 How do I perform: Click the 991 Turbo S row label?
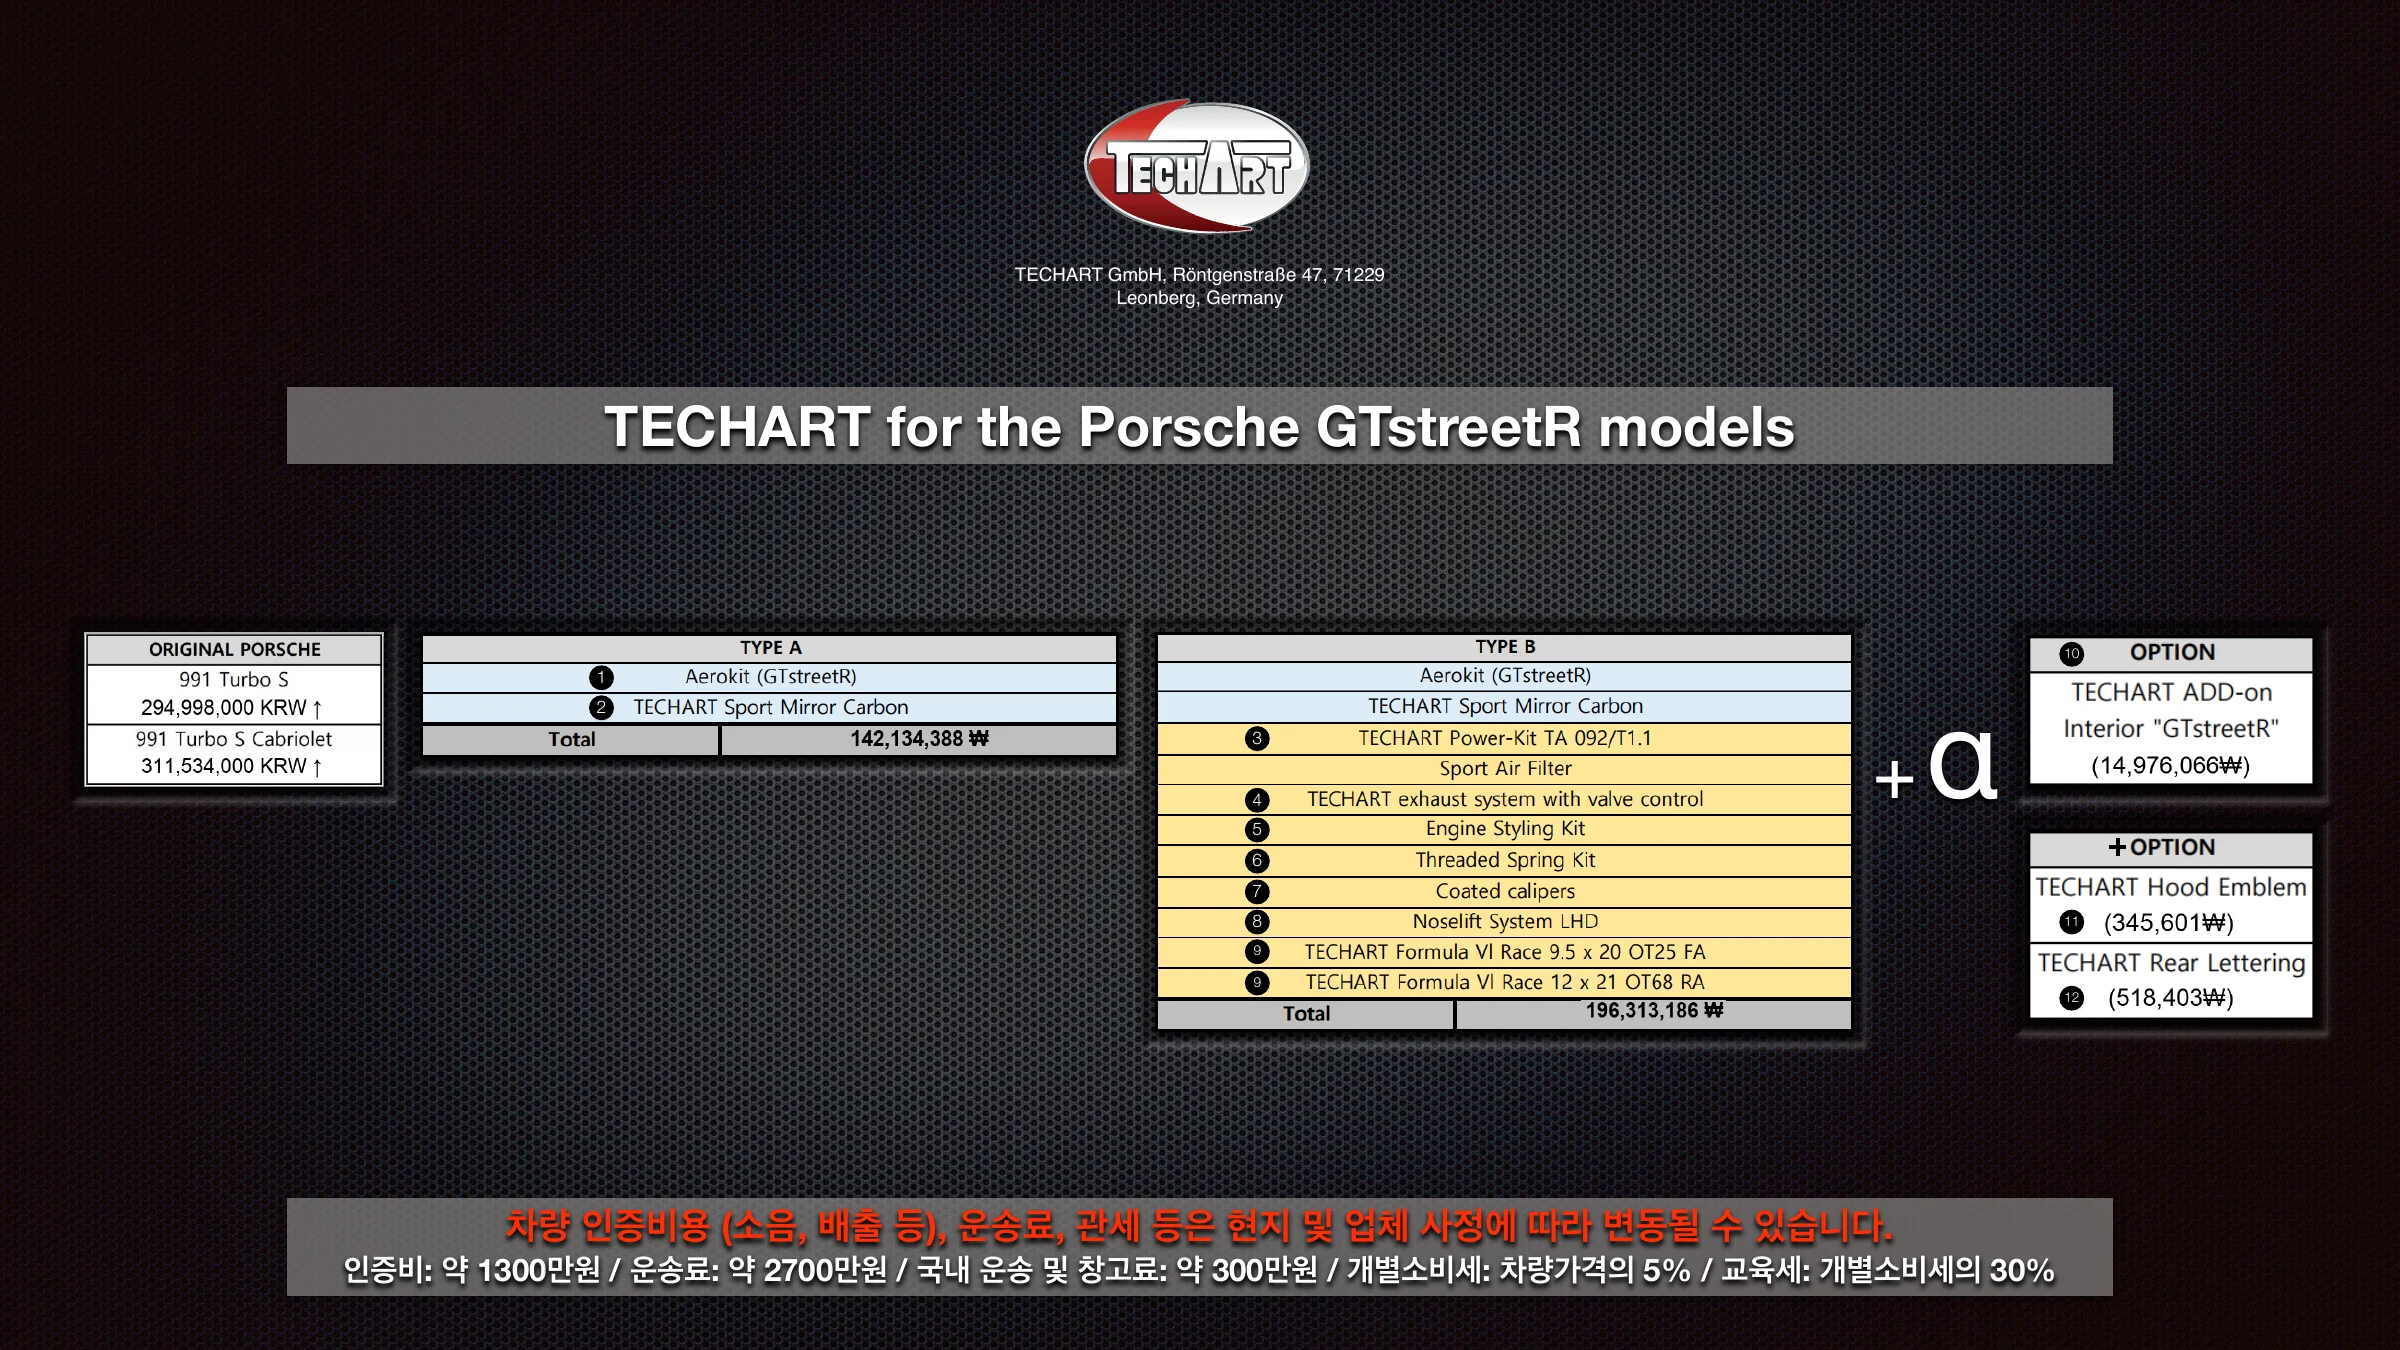click(x=234, y=680)
